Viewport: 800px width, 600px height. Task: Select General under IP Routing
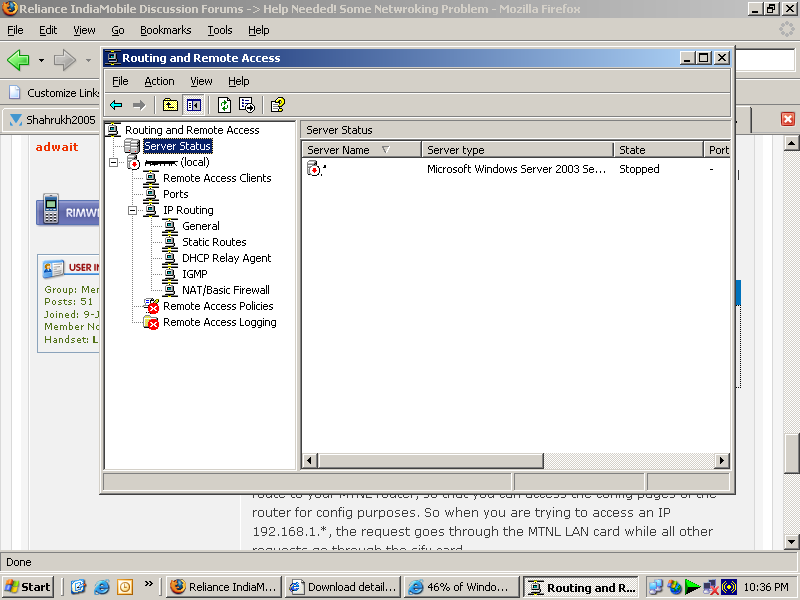tap(201, 226)
